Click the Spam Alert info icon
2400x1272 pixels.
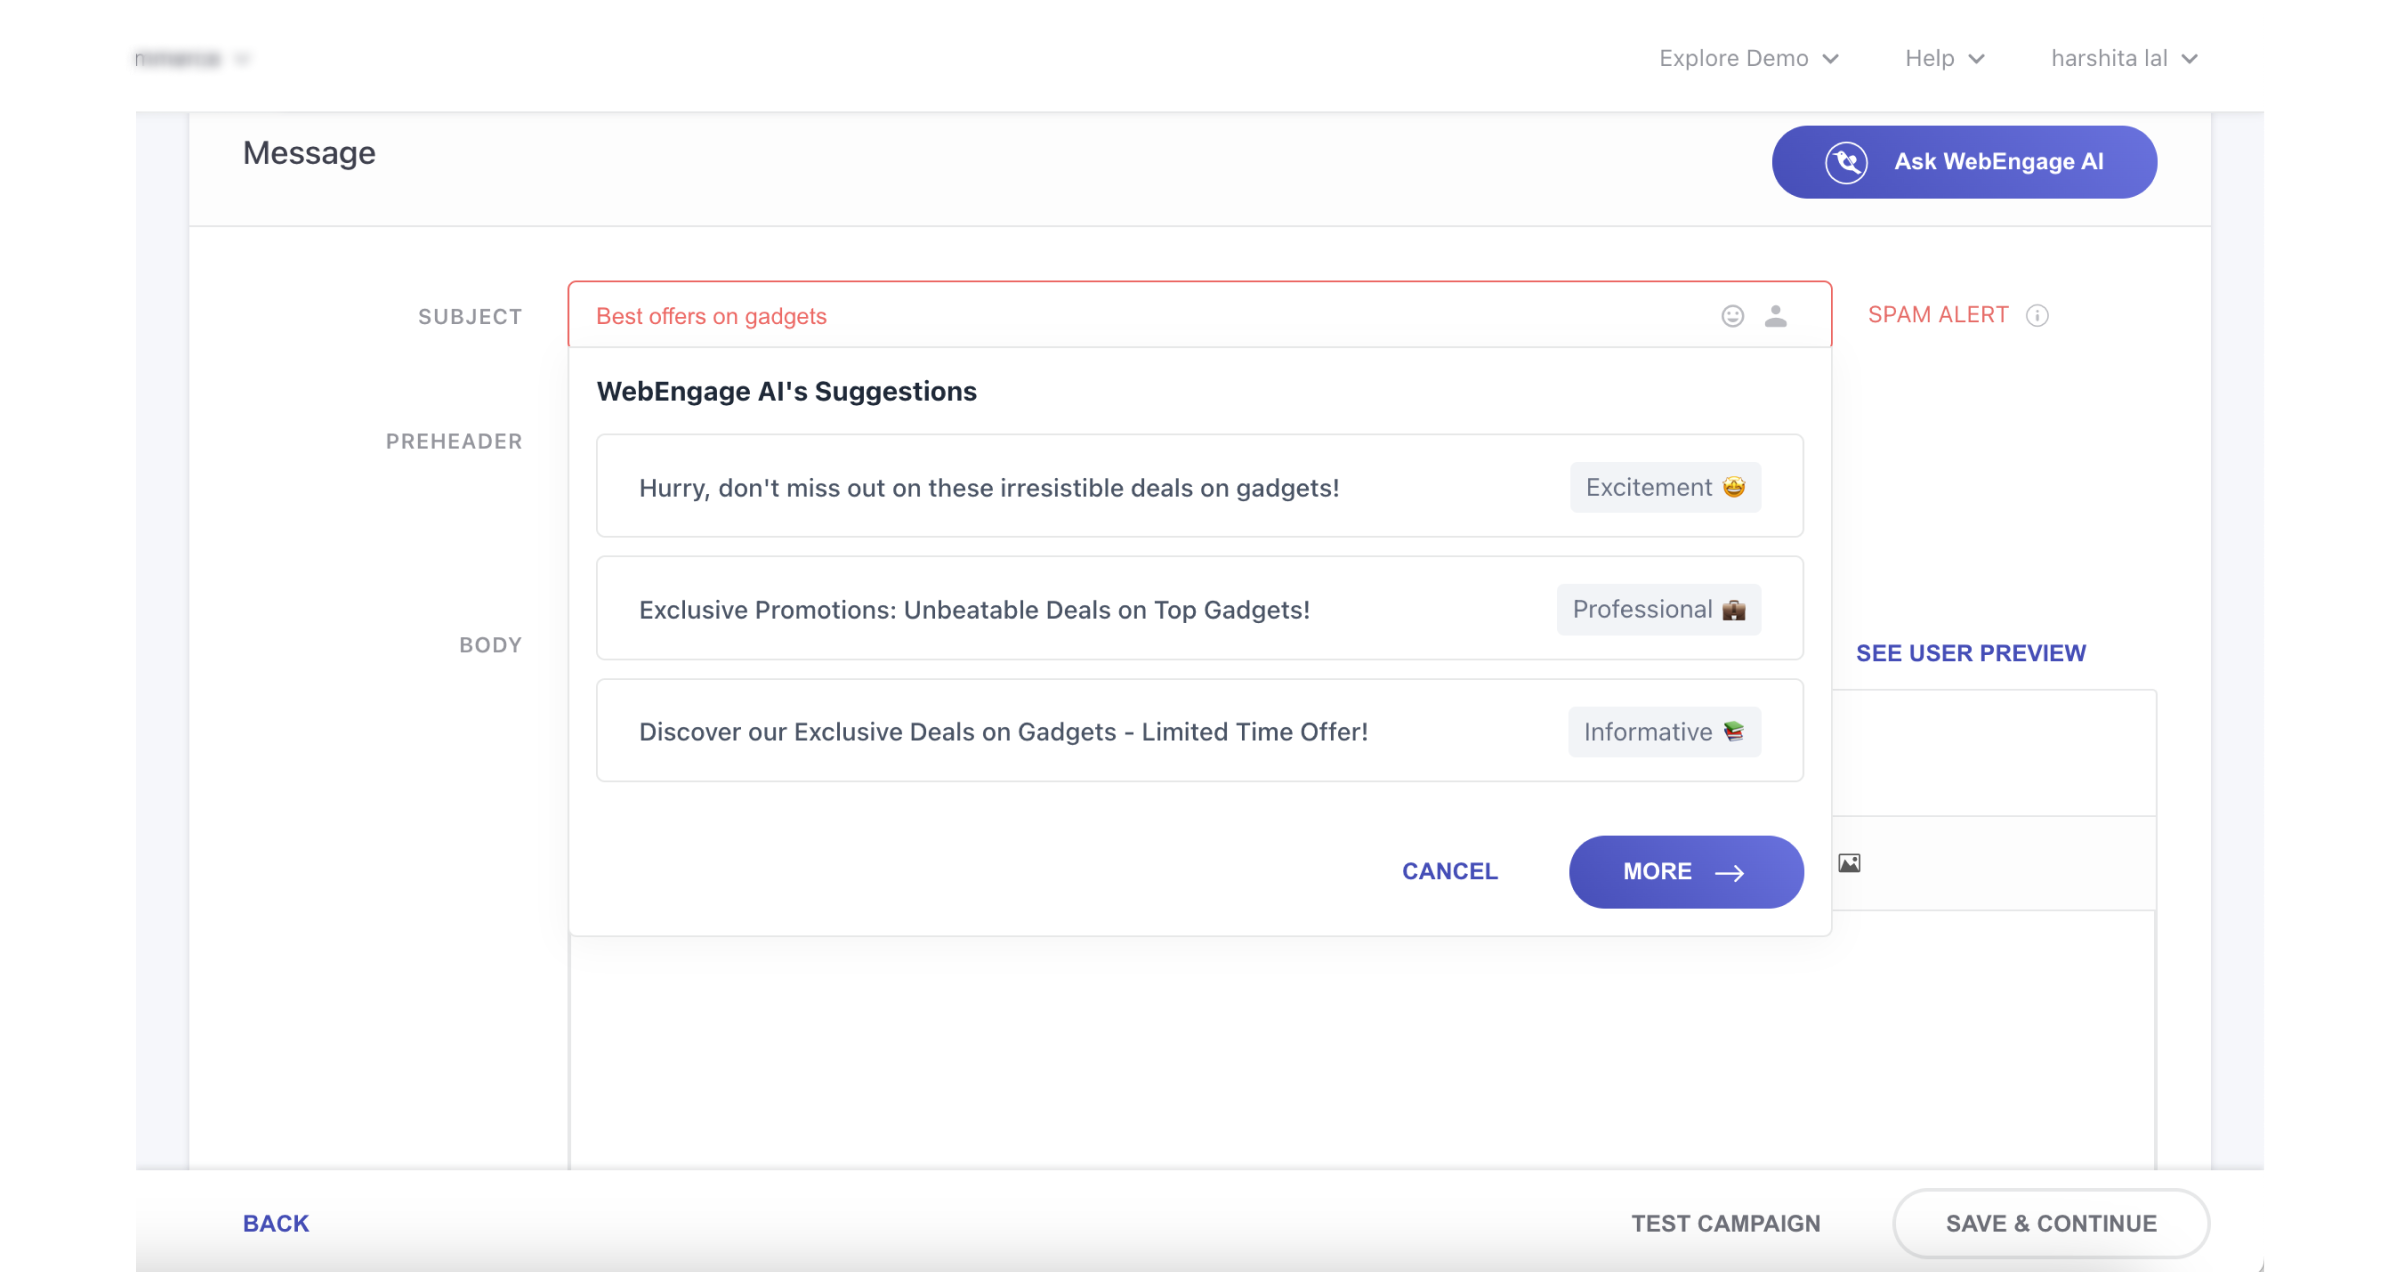click(x=2037, y=316)
